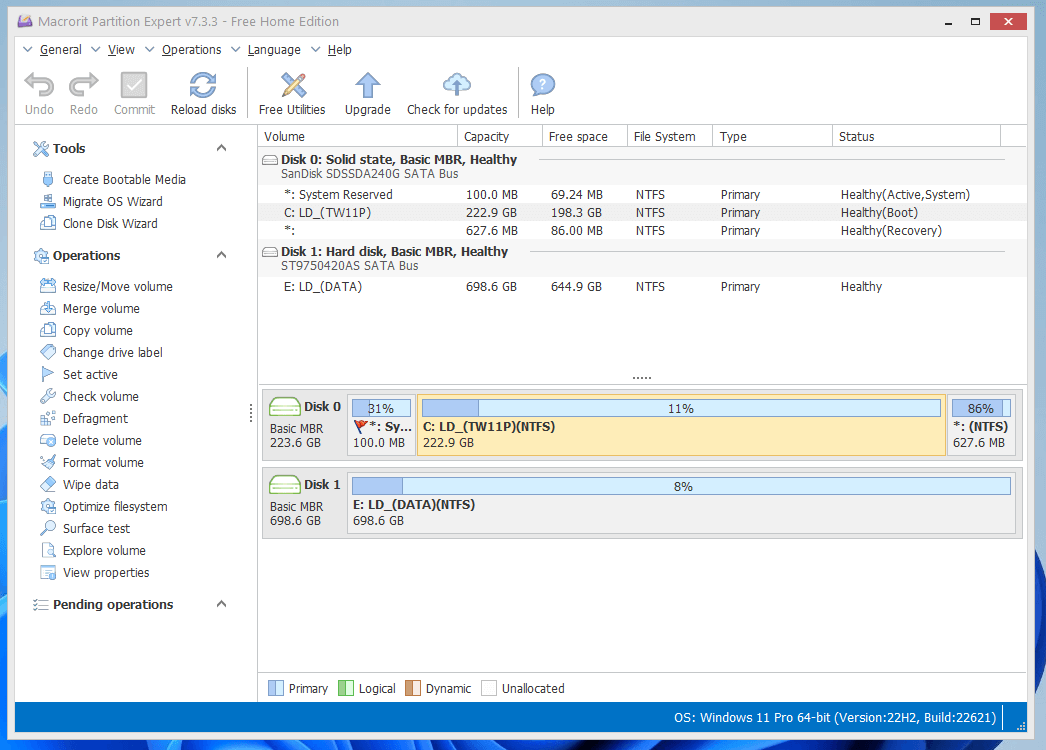The width and height of the screenshot is (1046, 750).
Task: Click the Reload disks toolbar icon
Action: 203,86
